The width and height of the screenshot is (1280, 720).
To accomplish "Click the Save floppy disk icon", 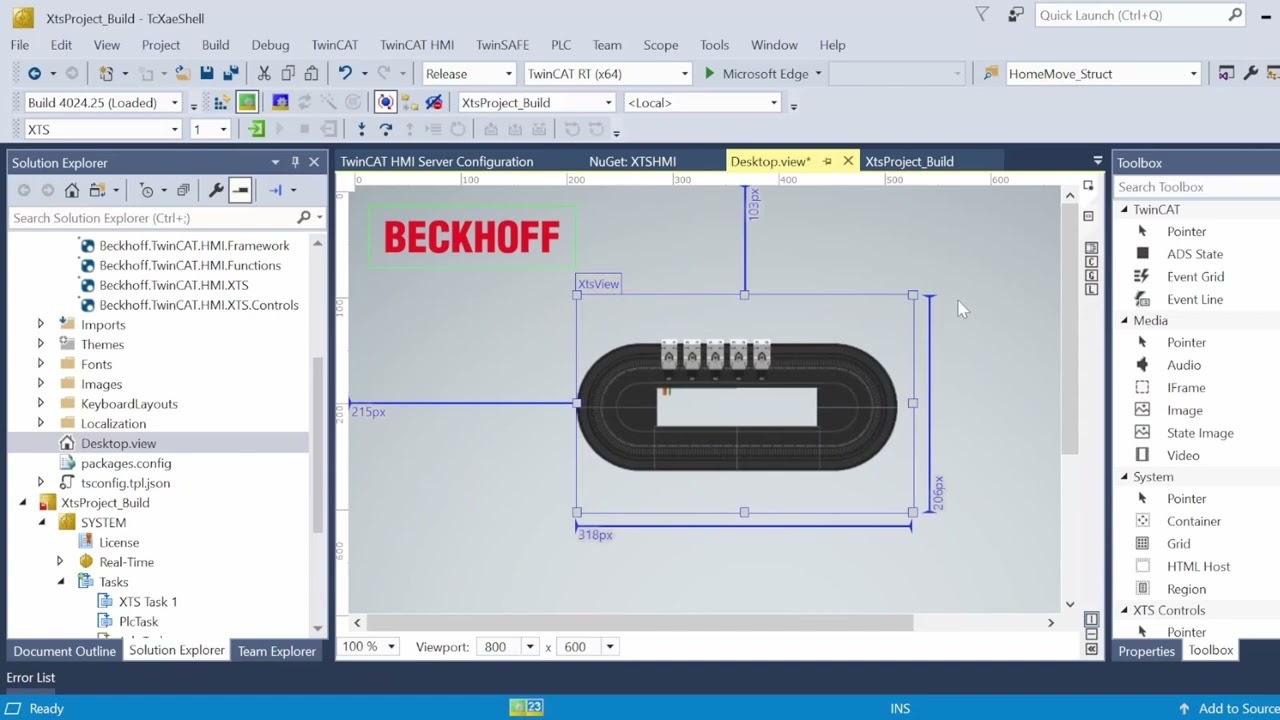I will [x=206, y=73].
